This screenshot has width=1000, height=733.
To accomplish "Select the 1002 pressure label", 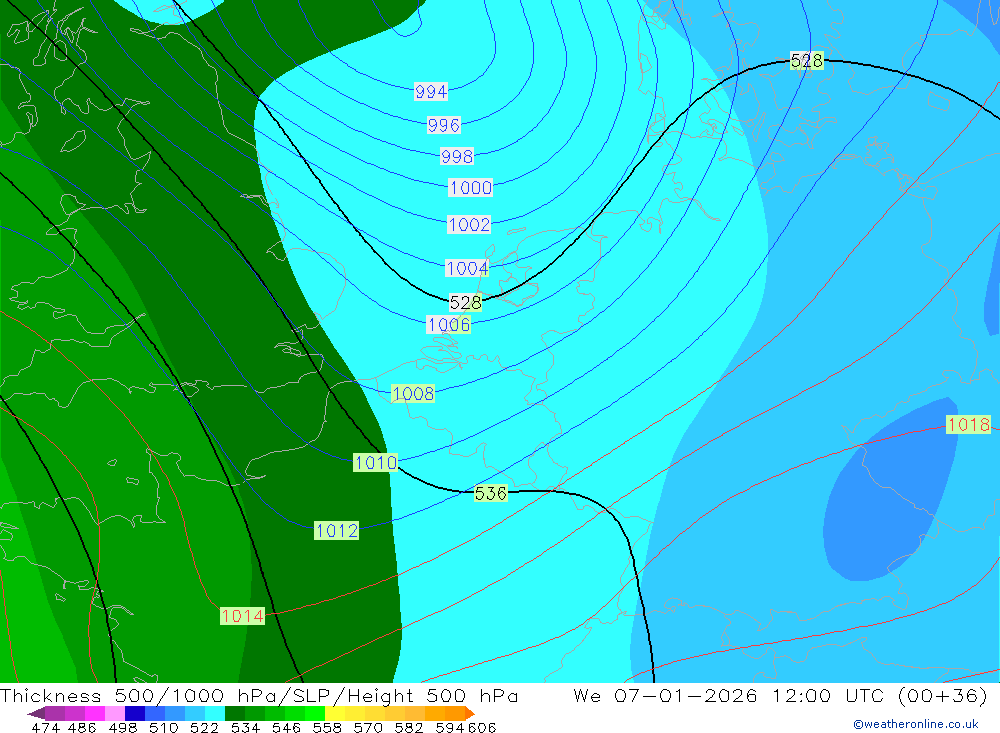I will tap(469, 225).
